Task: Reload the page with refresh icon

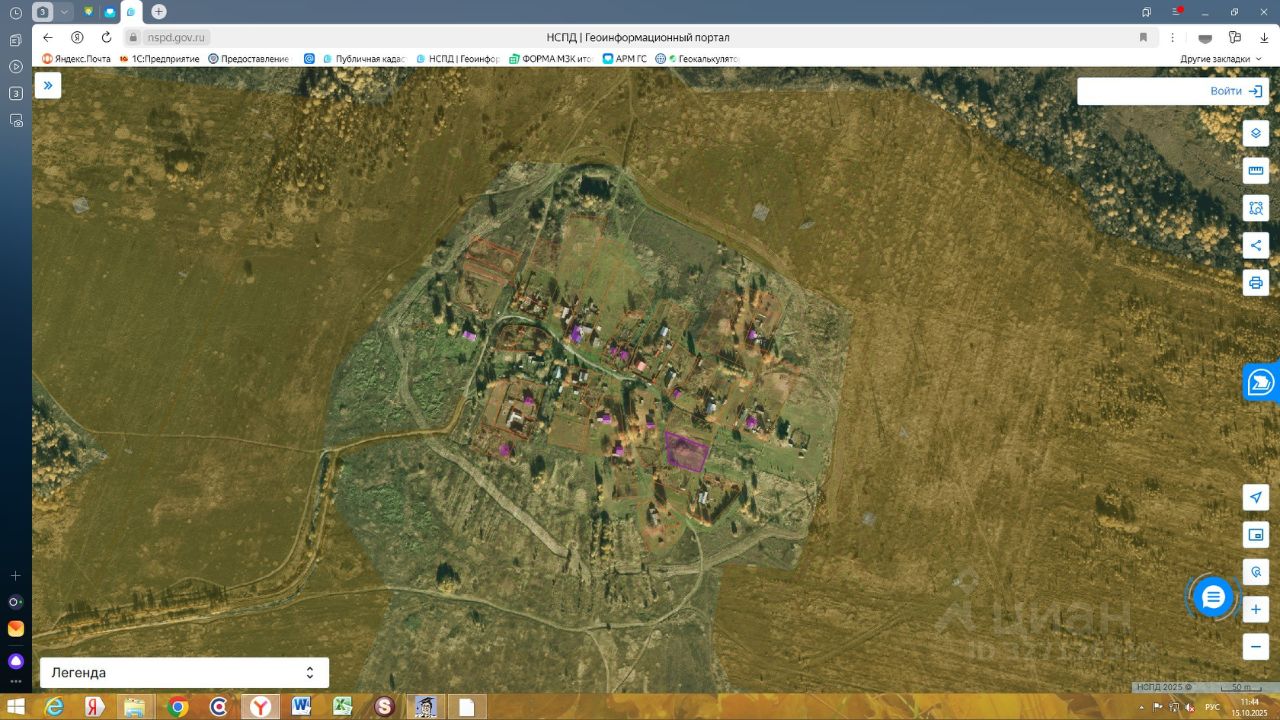Action: coord(106,37)
